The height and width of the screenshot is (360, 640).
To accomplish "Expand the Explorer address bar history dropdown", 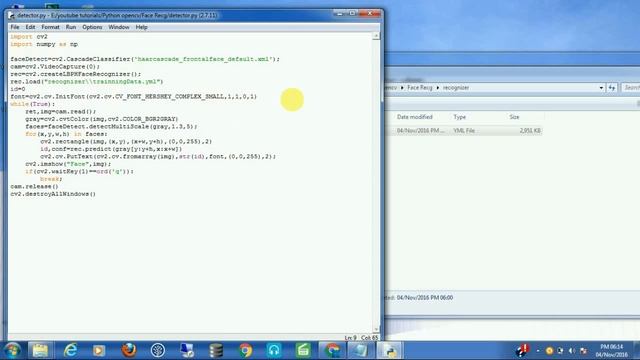I will (x=601, y=88).
